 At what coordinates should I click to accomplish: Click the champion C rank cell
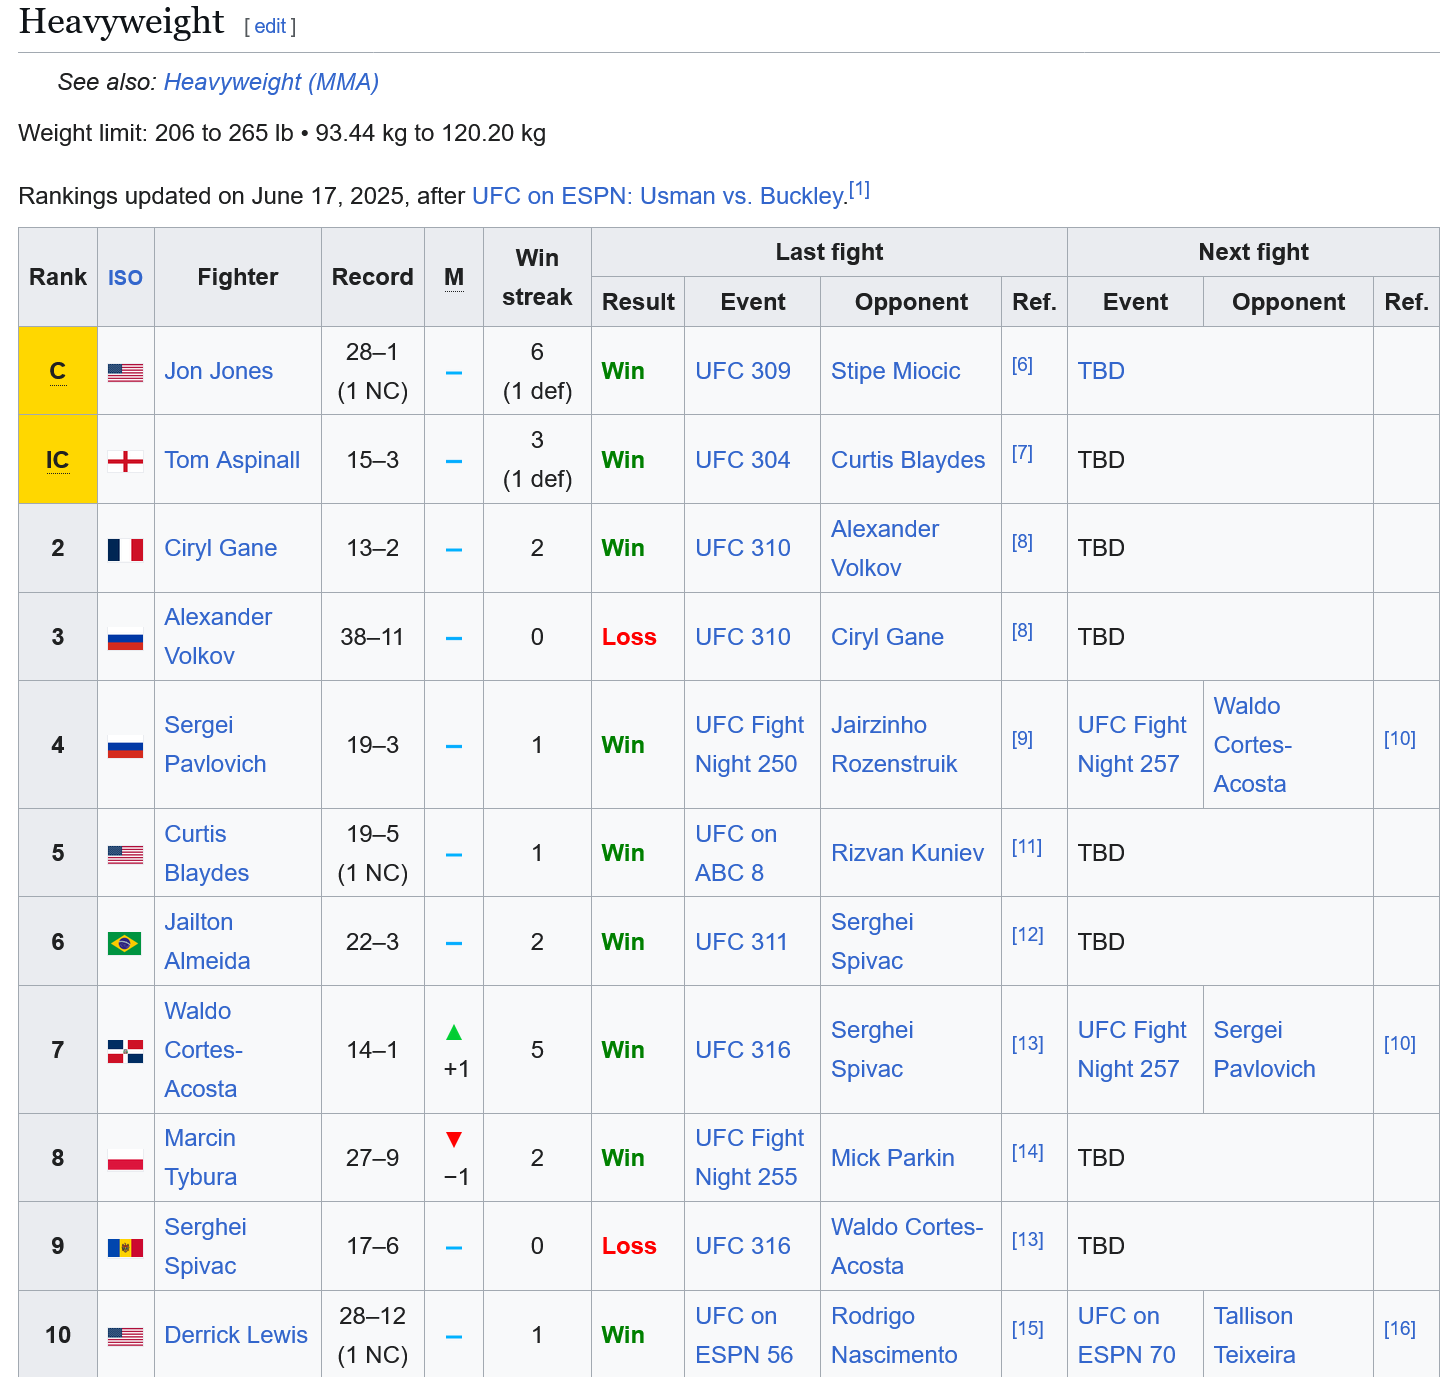58,371
